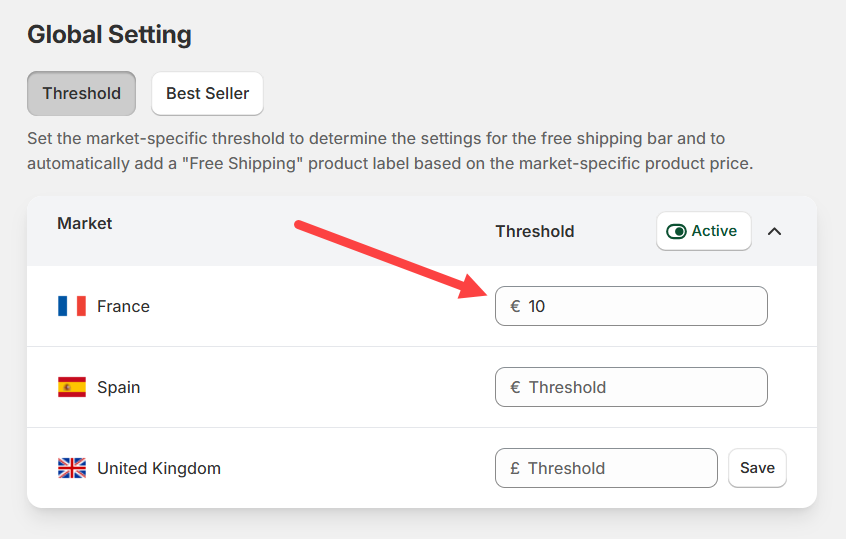This screenshot has width=846, height=539.
Task: Click the euro symbol in France's field
Action: pos(515,306)
